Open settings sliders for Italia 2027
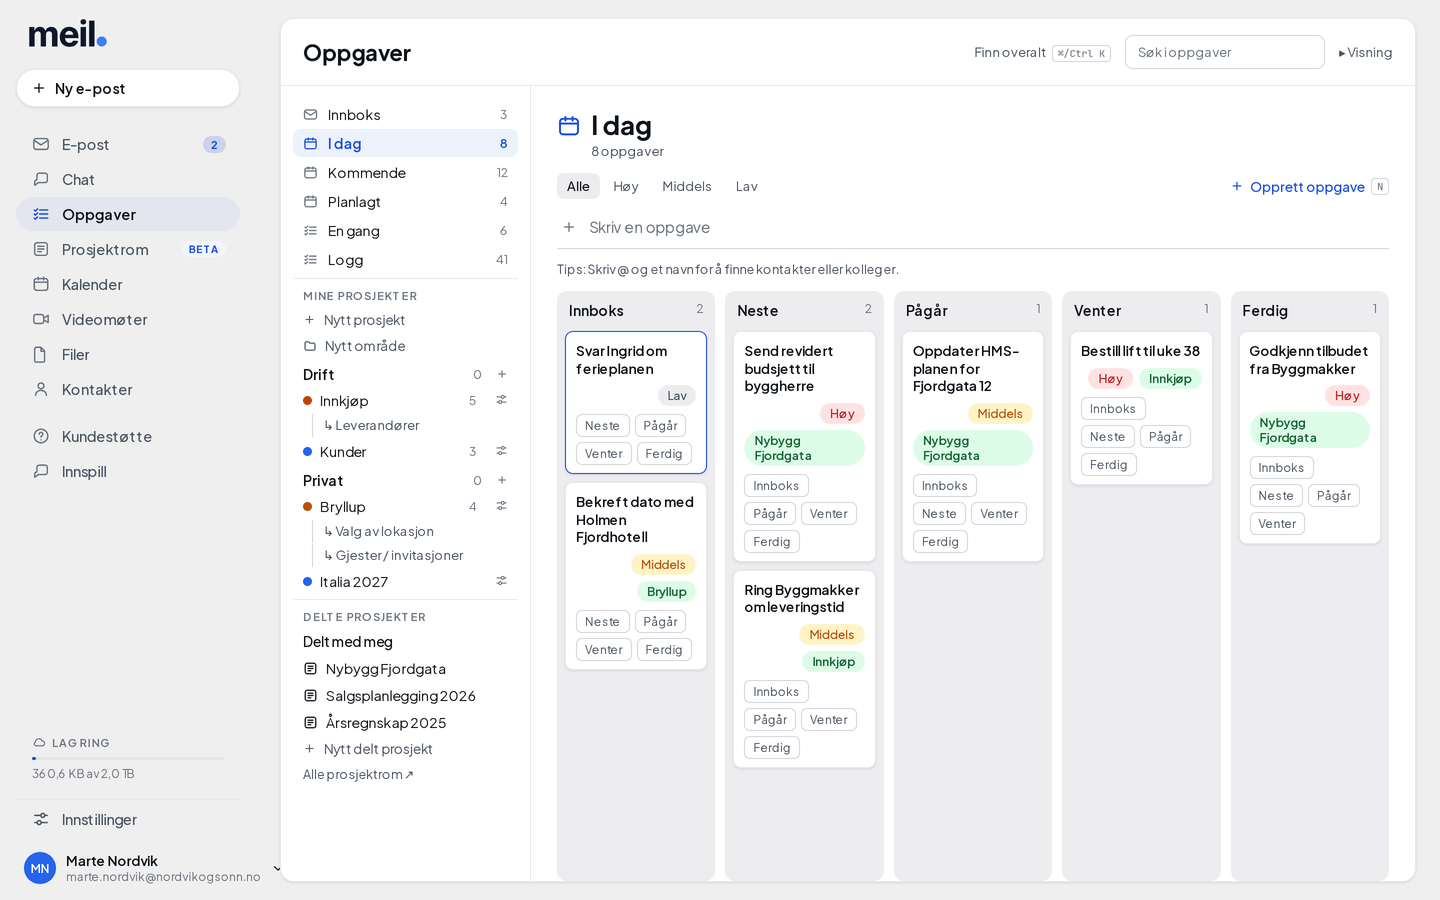The width and height of the screenshot is (1440, 900). click(x=502, y=581)
